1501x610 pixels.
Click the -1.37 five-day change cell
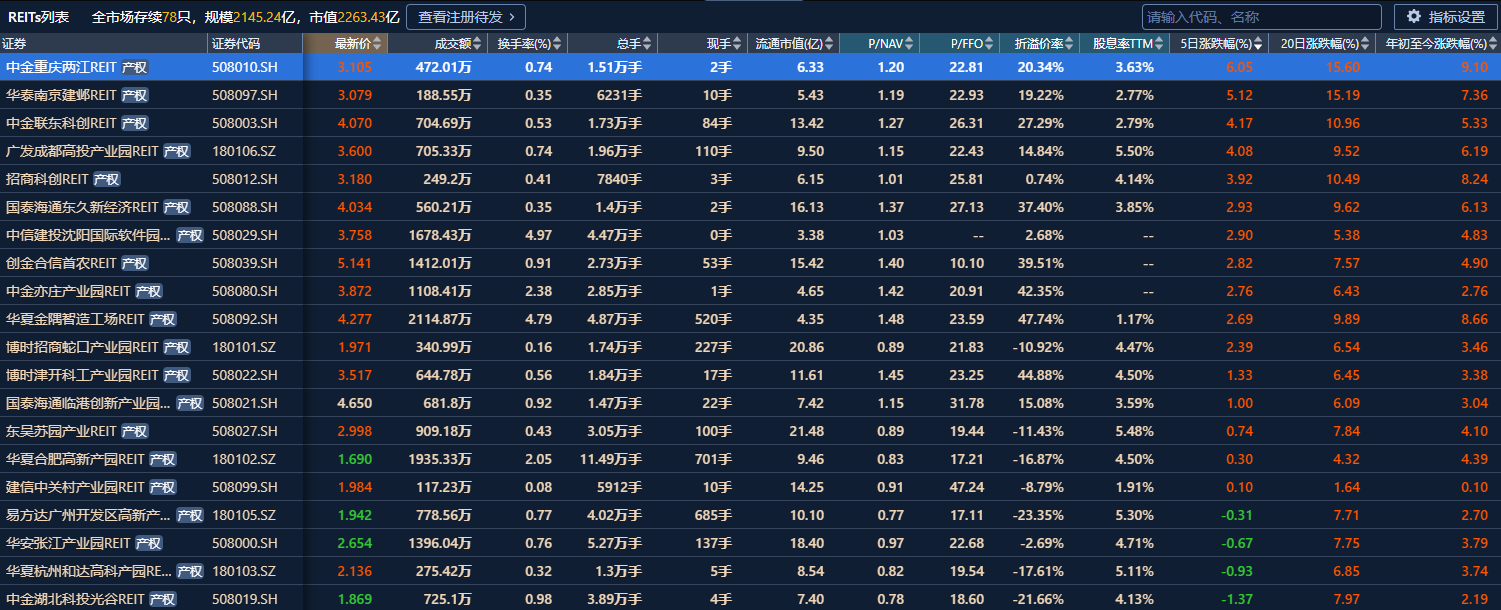pyautogui.click(x=1235, y=599)
